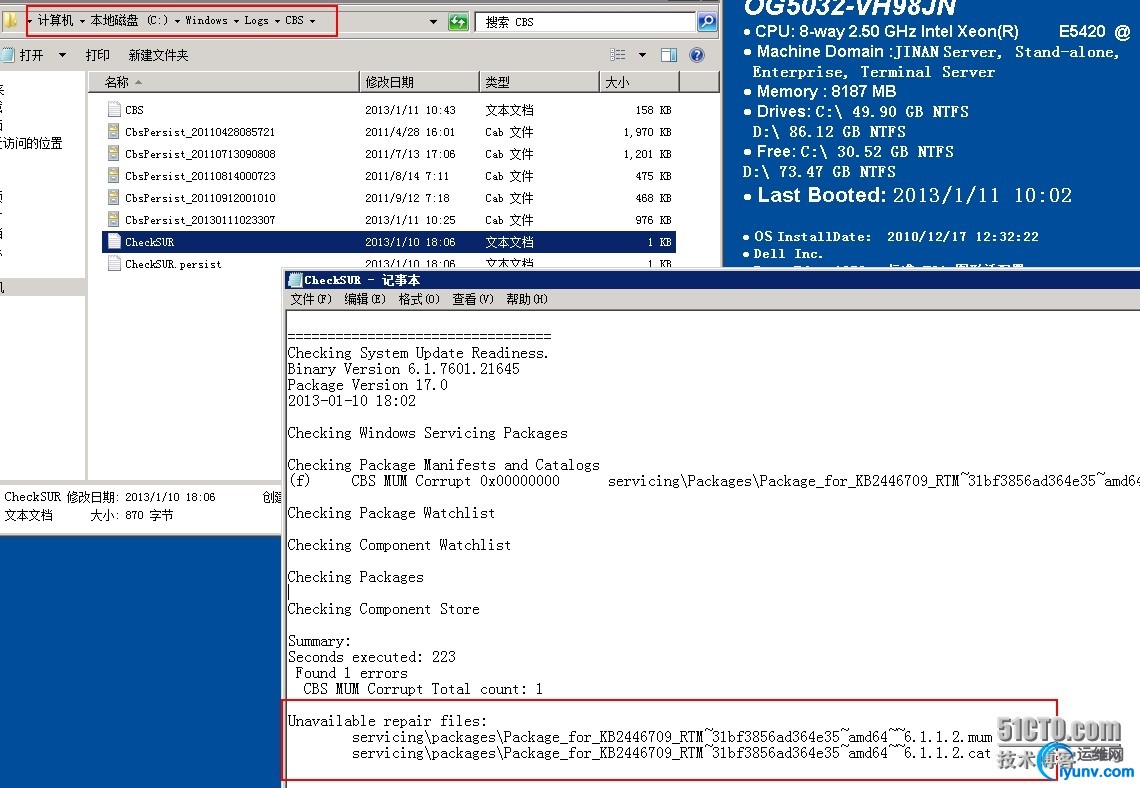Click the 'Seconds executed: 223' line

(372, 656)
